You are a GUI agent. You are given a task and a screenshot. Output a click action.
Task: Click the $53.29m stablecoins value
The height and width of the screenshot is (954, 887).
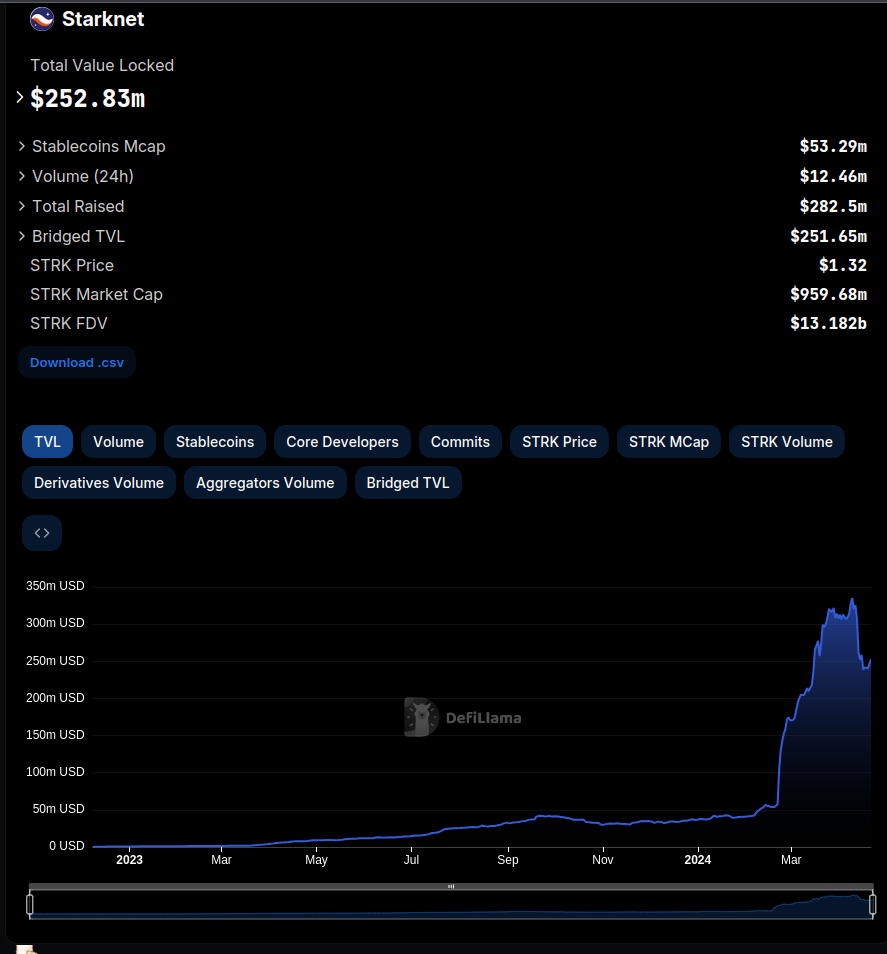click(x=833, y=146)
